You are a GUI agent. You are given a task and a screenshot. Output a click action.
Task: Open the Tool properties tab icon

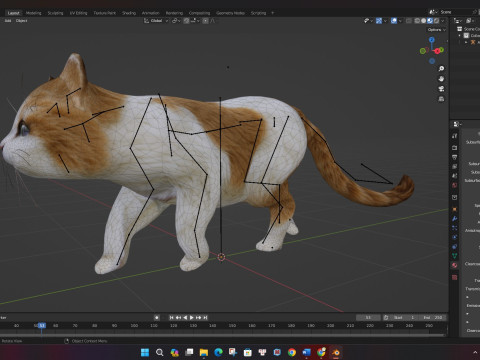[x=455, y=136]
